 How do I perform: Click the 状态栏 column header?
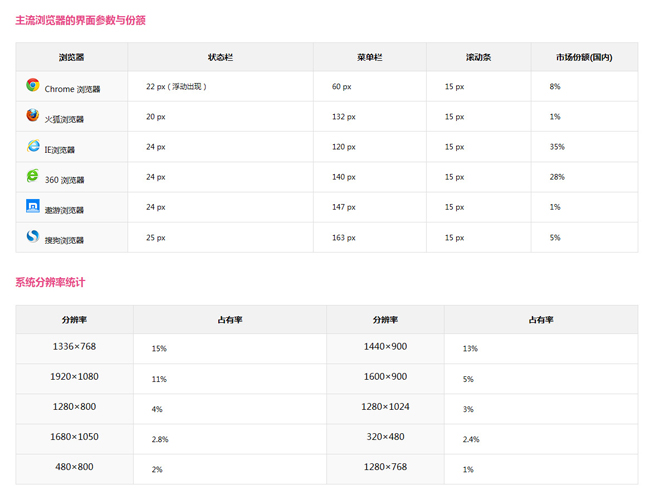coord(220,57)
